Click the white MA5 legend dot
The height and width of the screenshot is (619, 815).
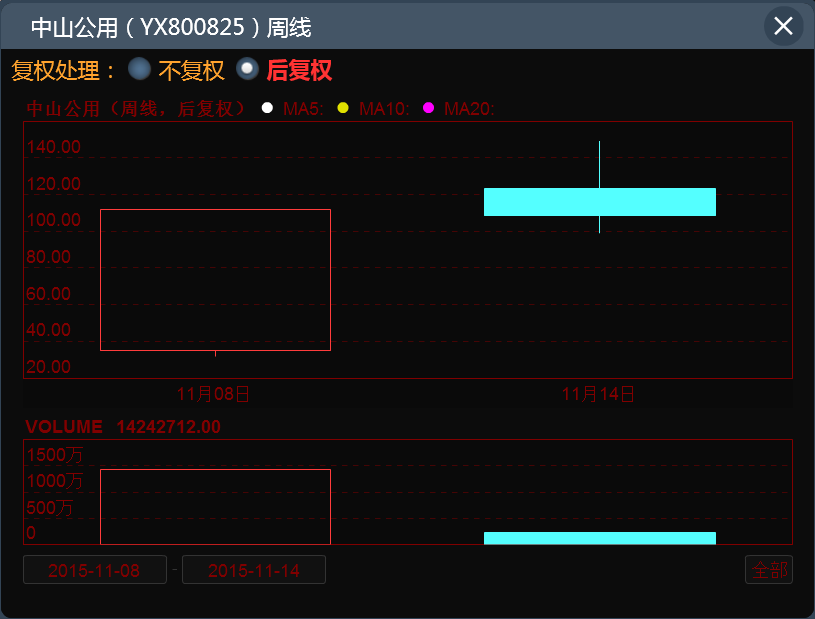pos(267,108)
